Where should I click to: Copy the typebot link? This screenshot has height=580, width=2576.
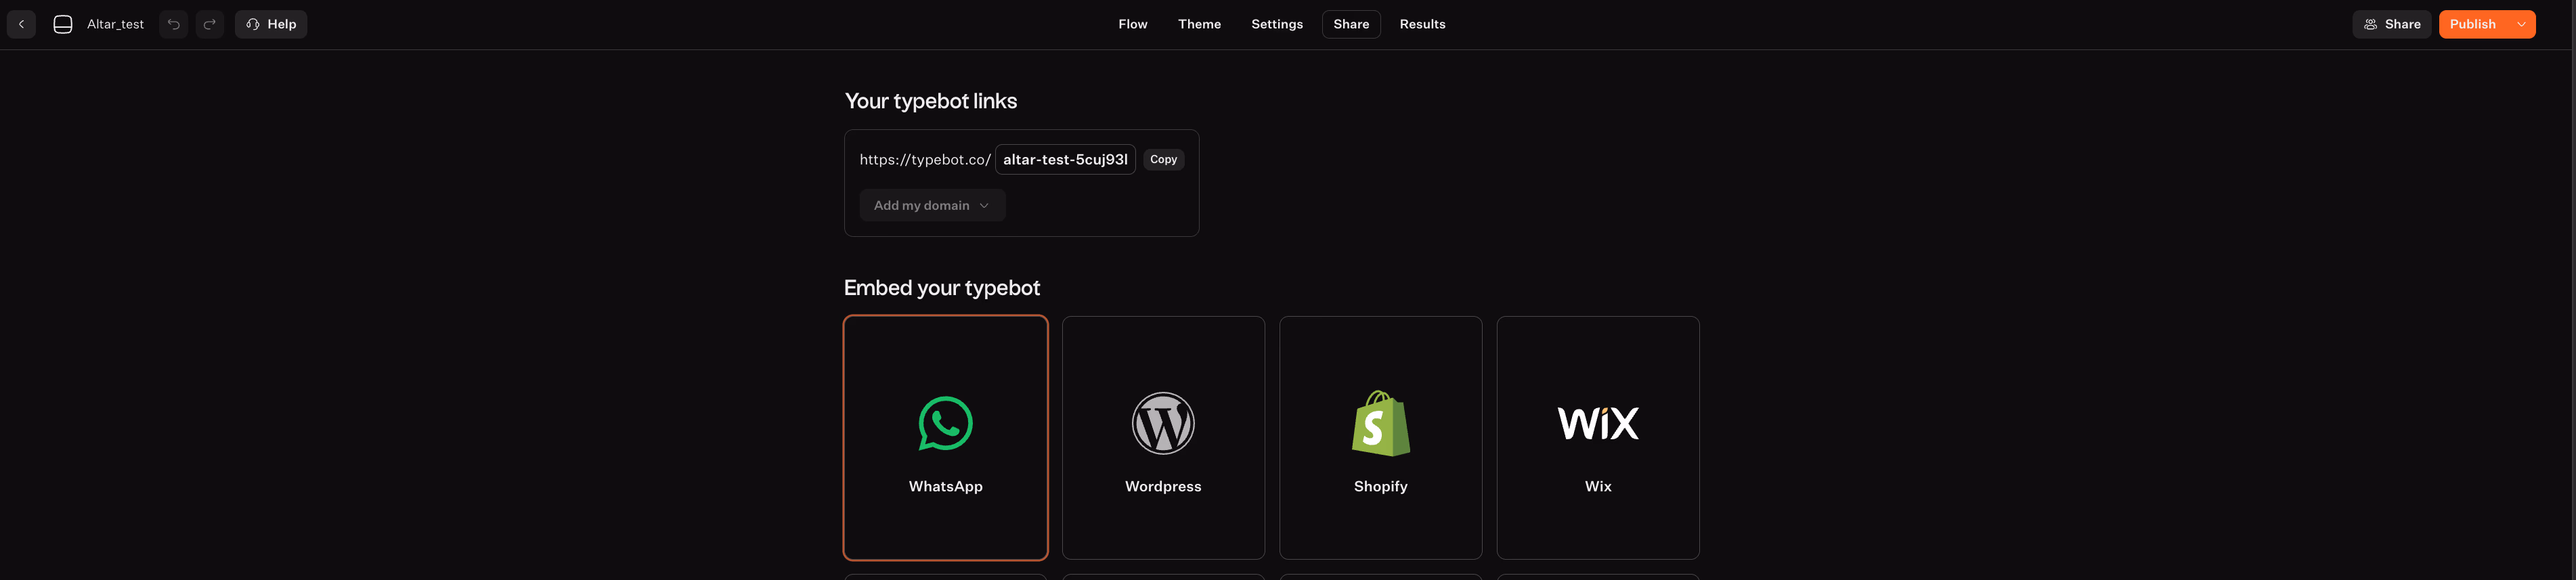coord(1163,159)
